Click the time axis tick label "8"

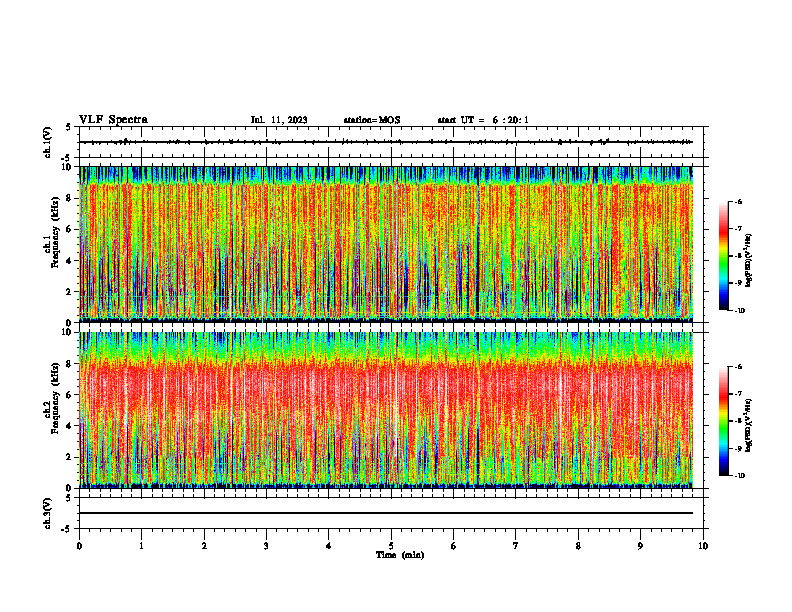point(578,546)
